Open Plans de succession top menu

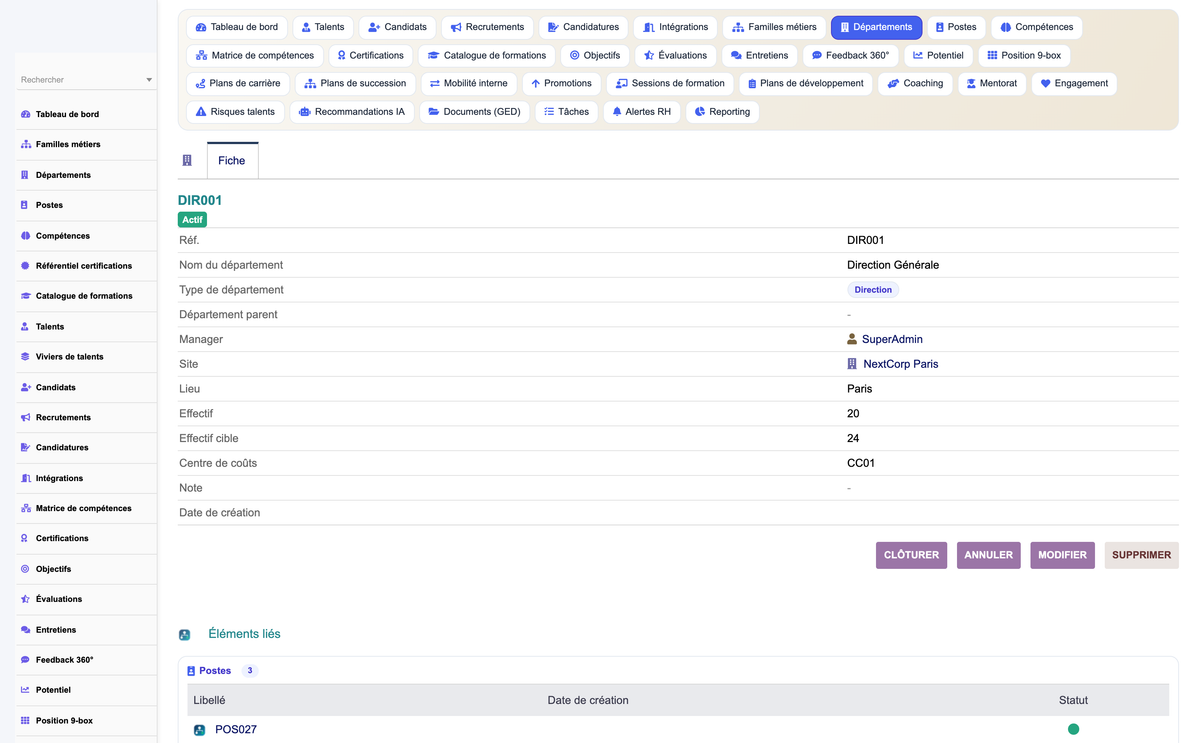355,83
